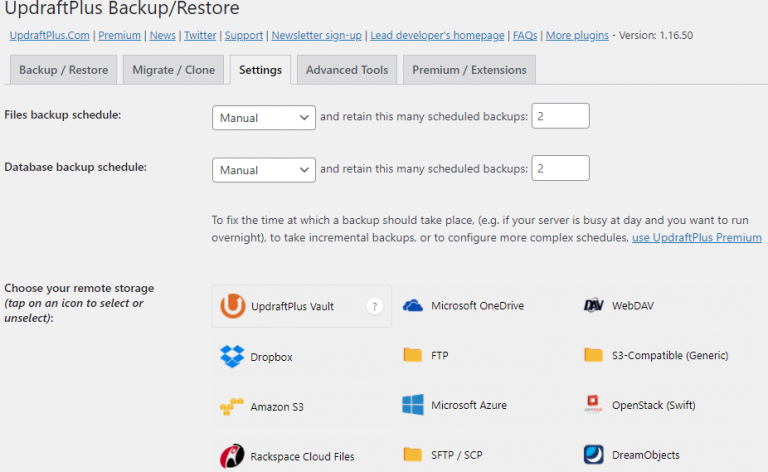Visit Lead developer's homepage link
Screen dimensions: 768x472
[437, 35]
